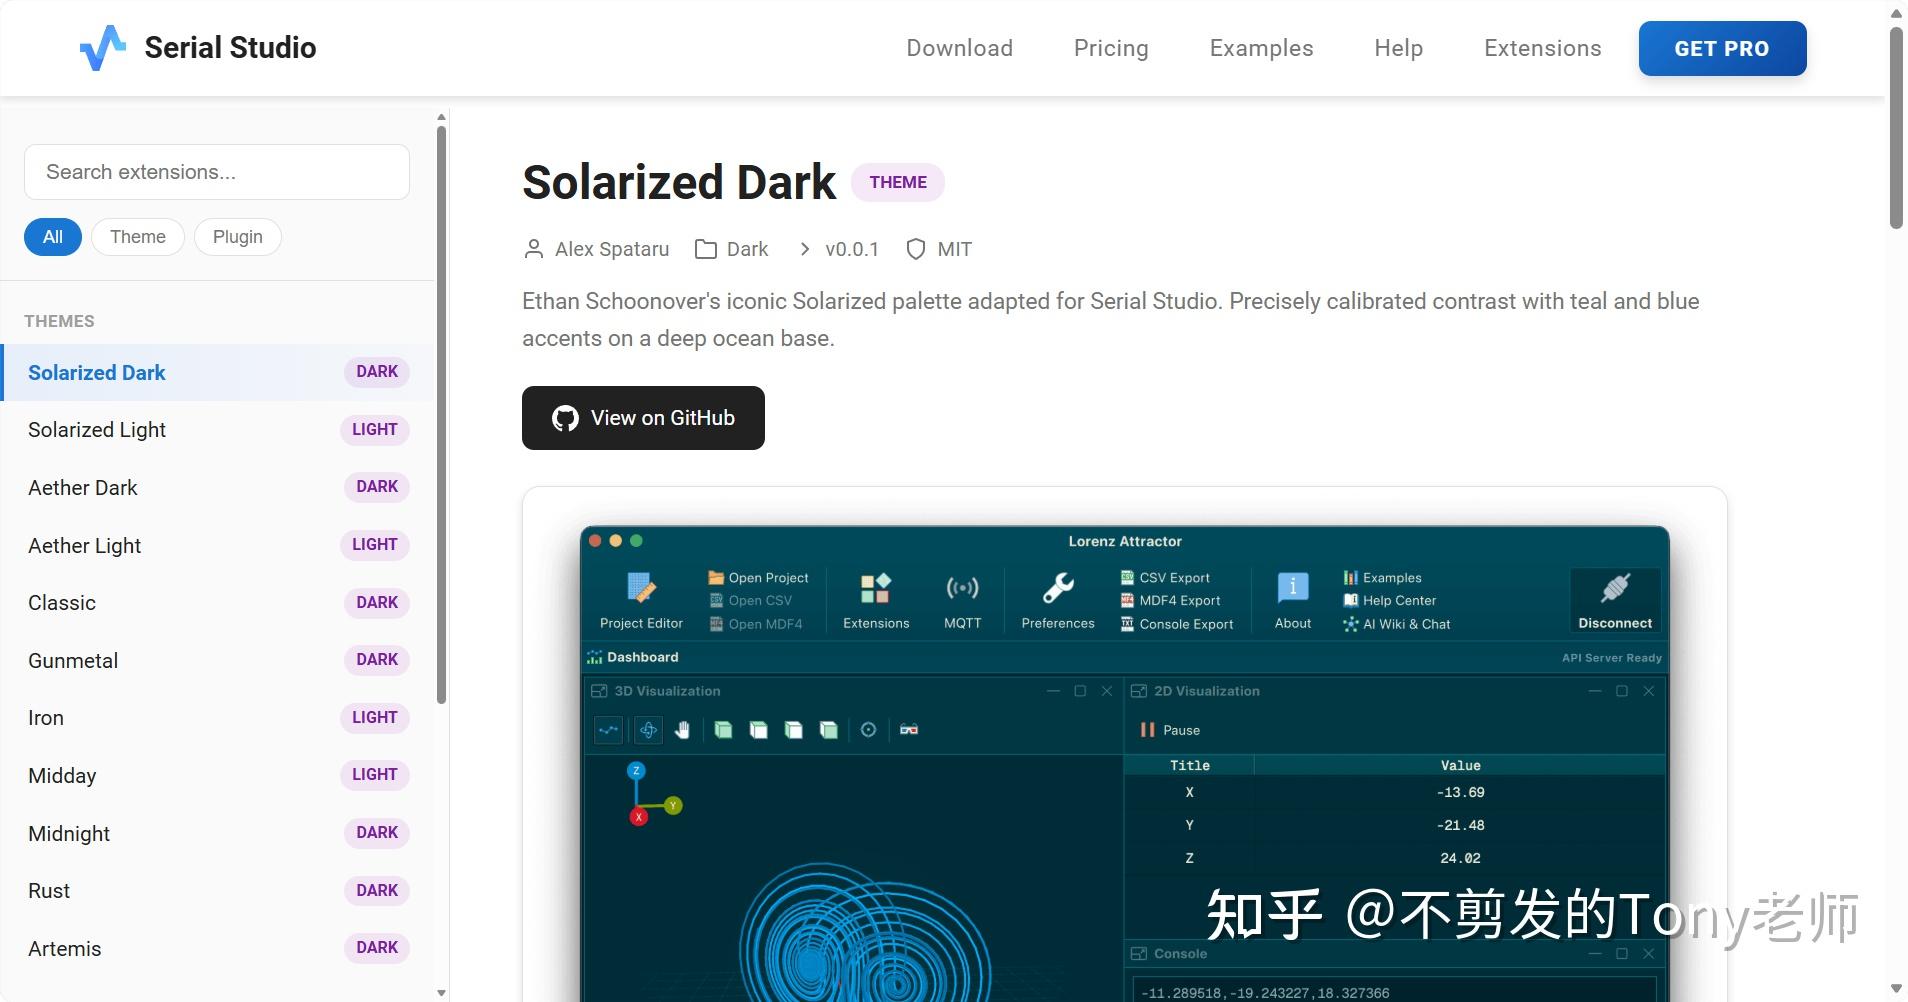Click the center-view target icon in 3D toolbar
1908x1002 pixels.
(868, 730)
